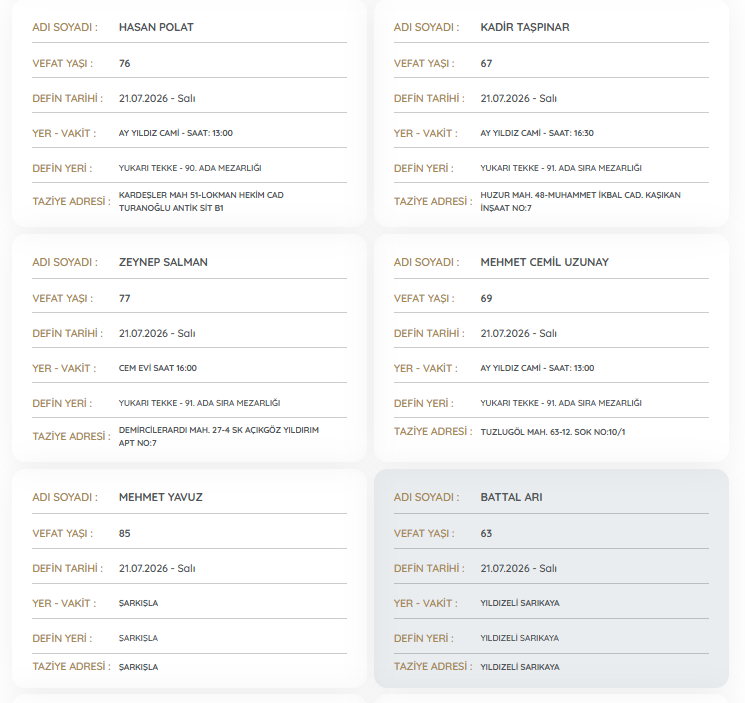This screenshot has width=745, height=703.
Task: Select Hasan Polat's condolence address text
Action: (x=201, y=201)
